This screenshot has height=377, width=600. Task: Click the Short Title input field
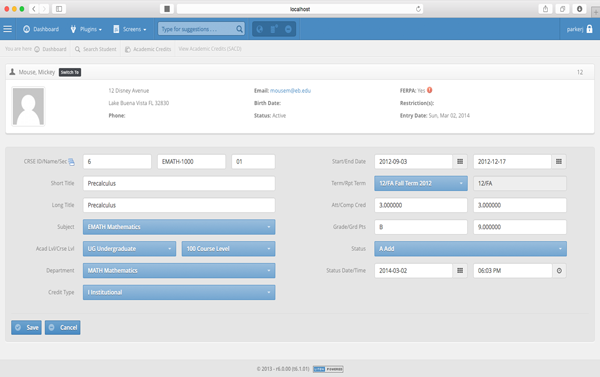[179, 183]
